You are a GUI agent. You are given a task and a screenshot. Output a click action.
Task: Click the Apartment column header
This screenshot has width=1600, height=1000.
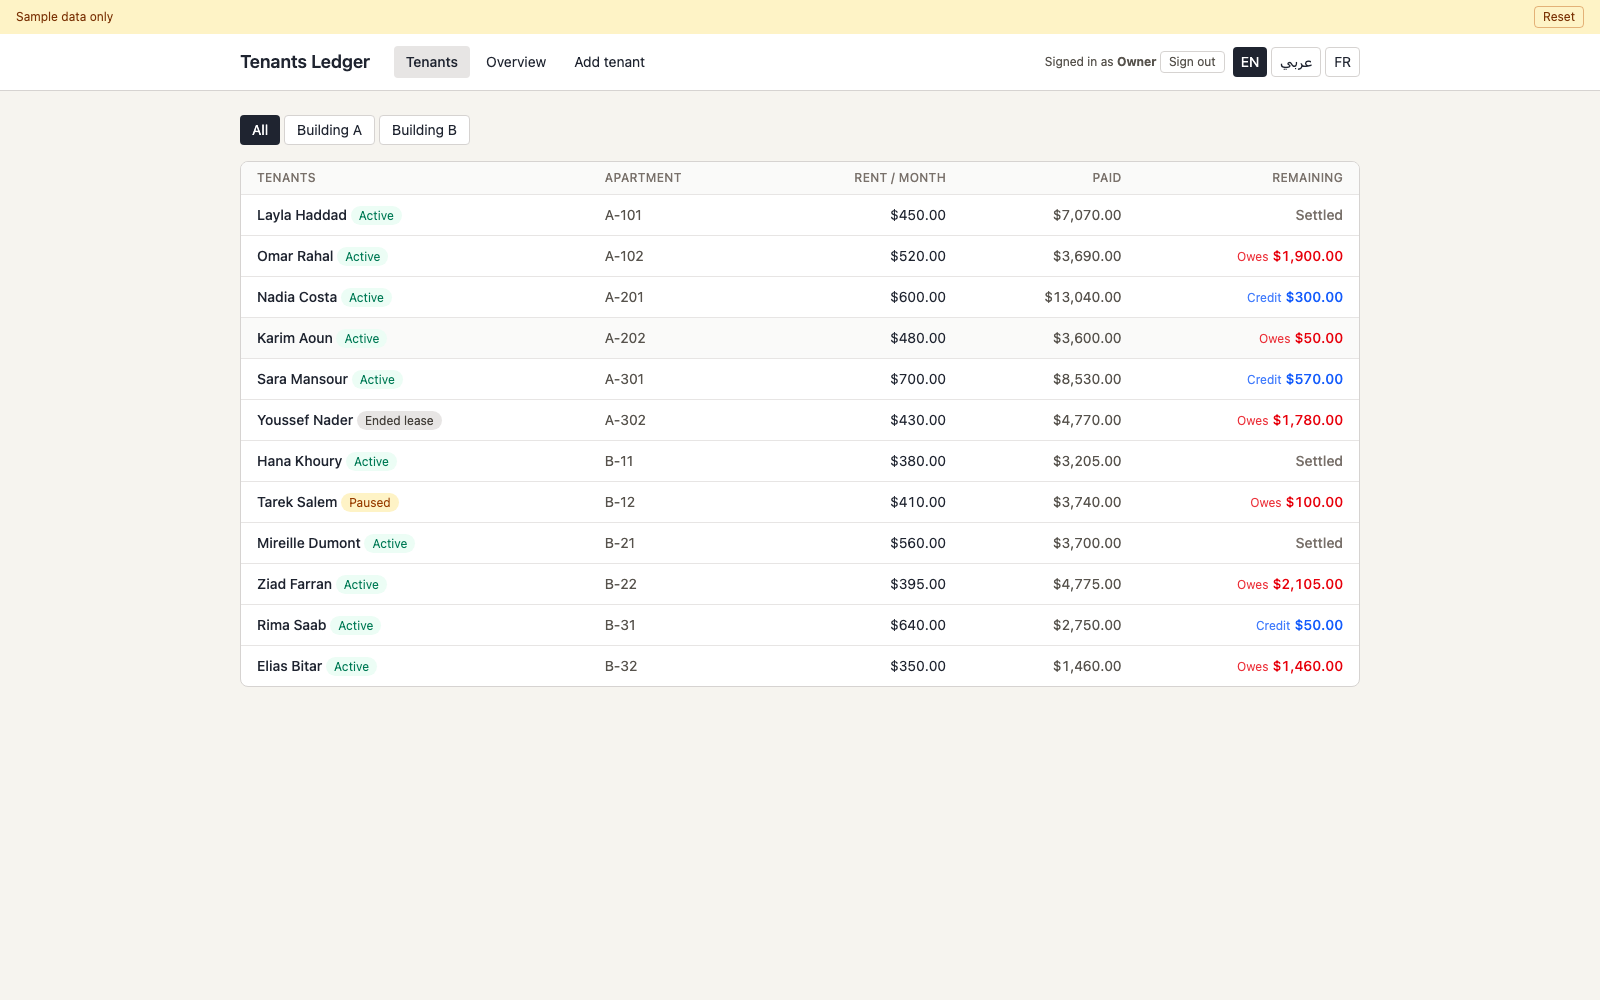coord(643,178)
